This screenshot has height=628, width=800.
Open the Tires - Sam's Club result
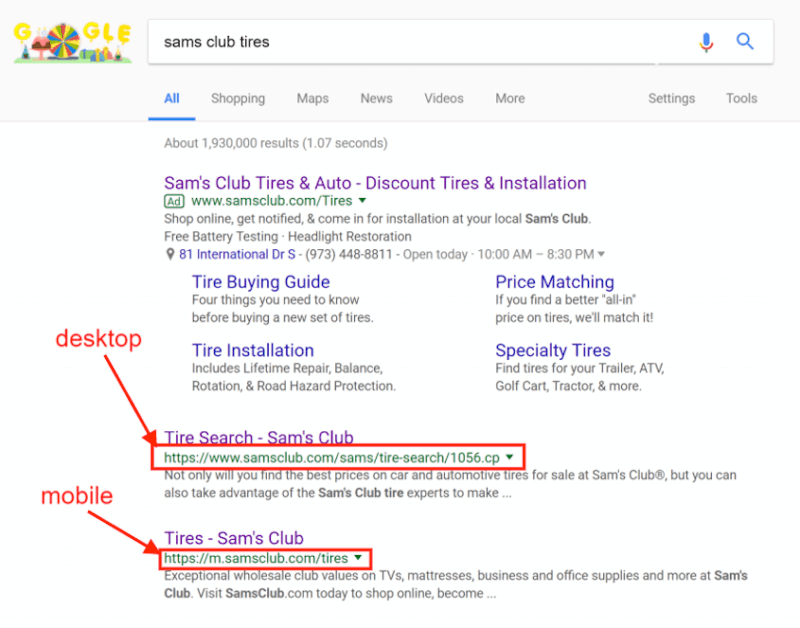pos(234,538)
